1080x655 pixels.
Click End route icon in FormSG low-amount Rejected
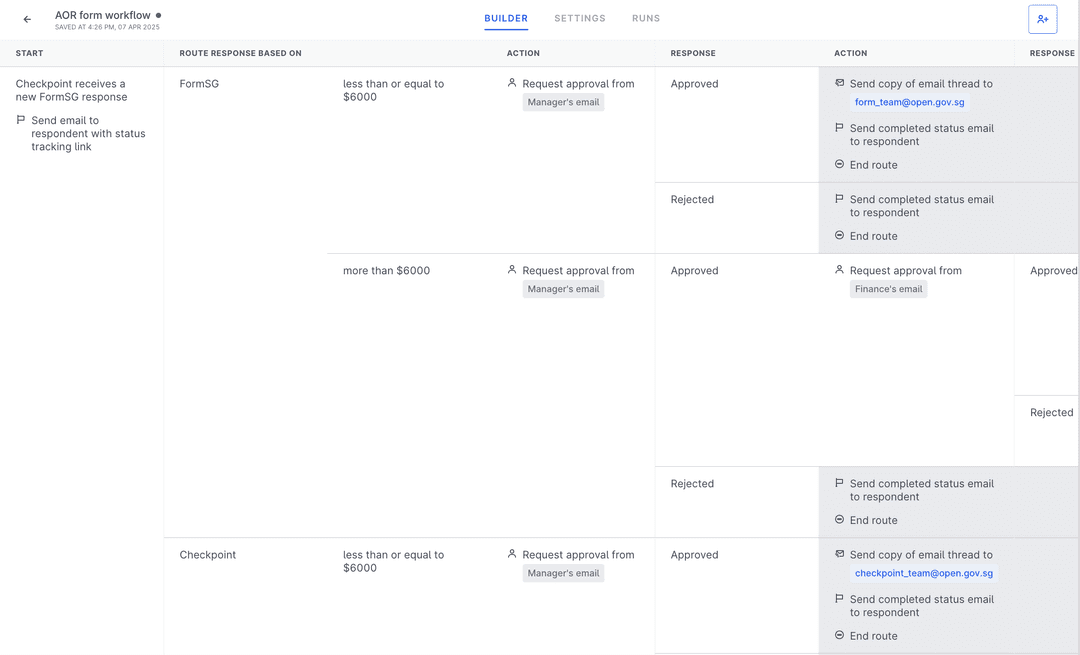839,235
